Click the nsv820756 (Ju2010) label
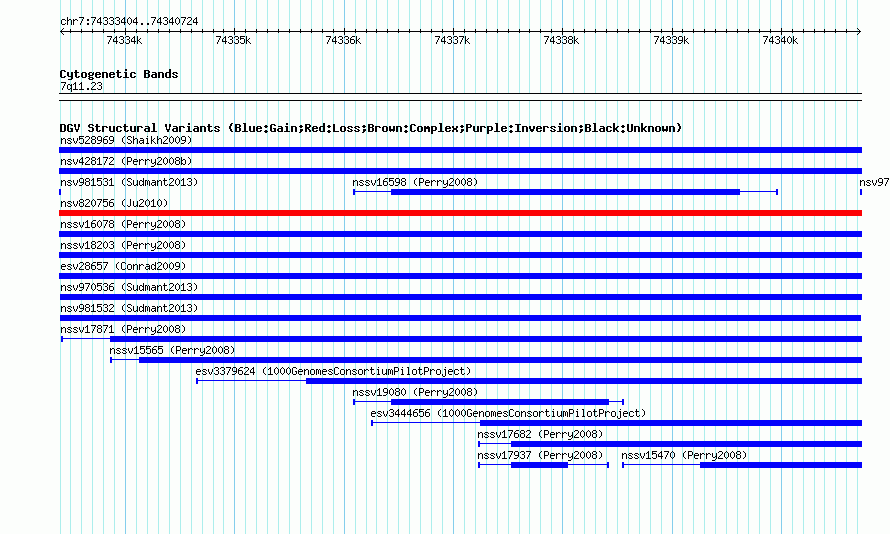The height and width of the screenshot is (534, 890). [114, 203]
